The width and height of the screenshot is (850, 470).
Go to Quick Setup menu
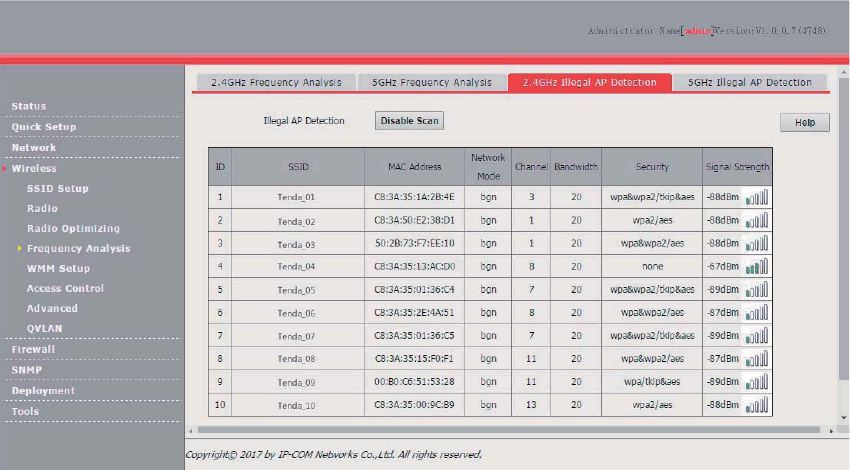[x=44, y=127]
